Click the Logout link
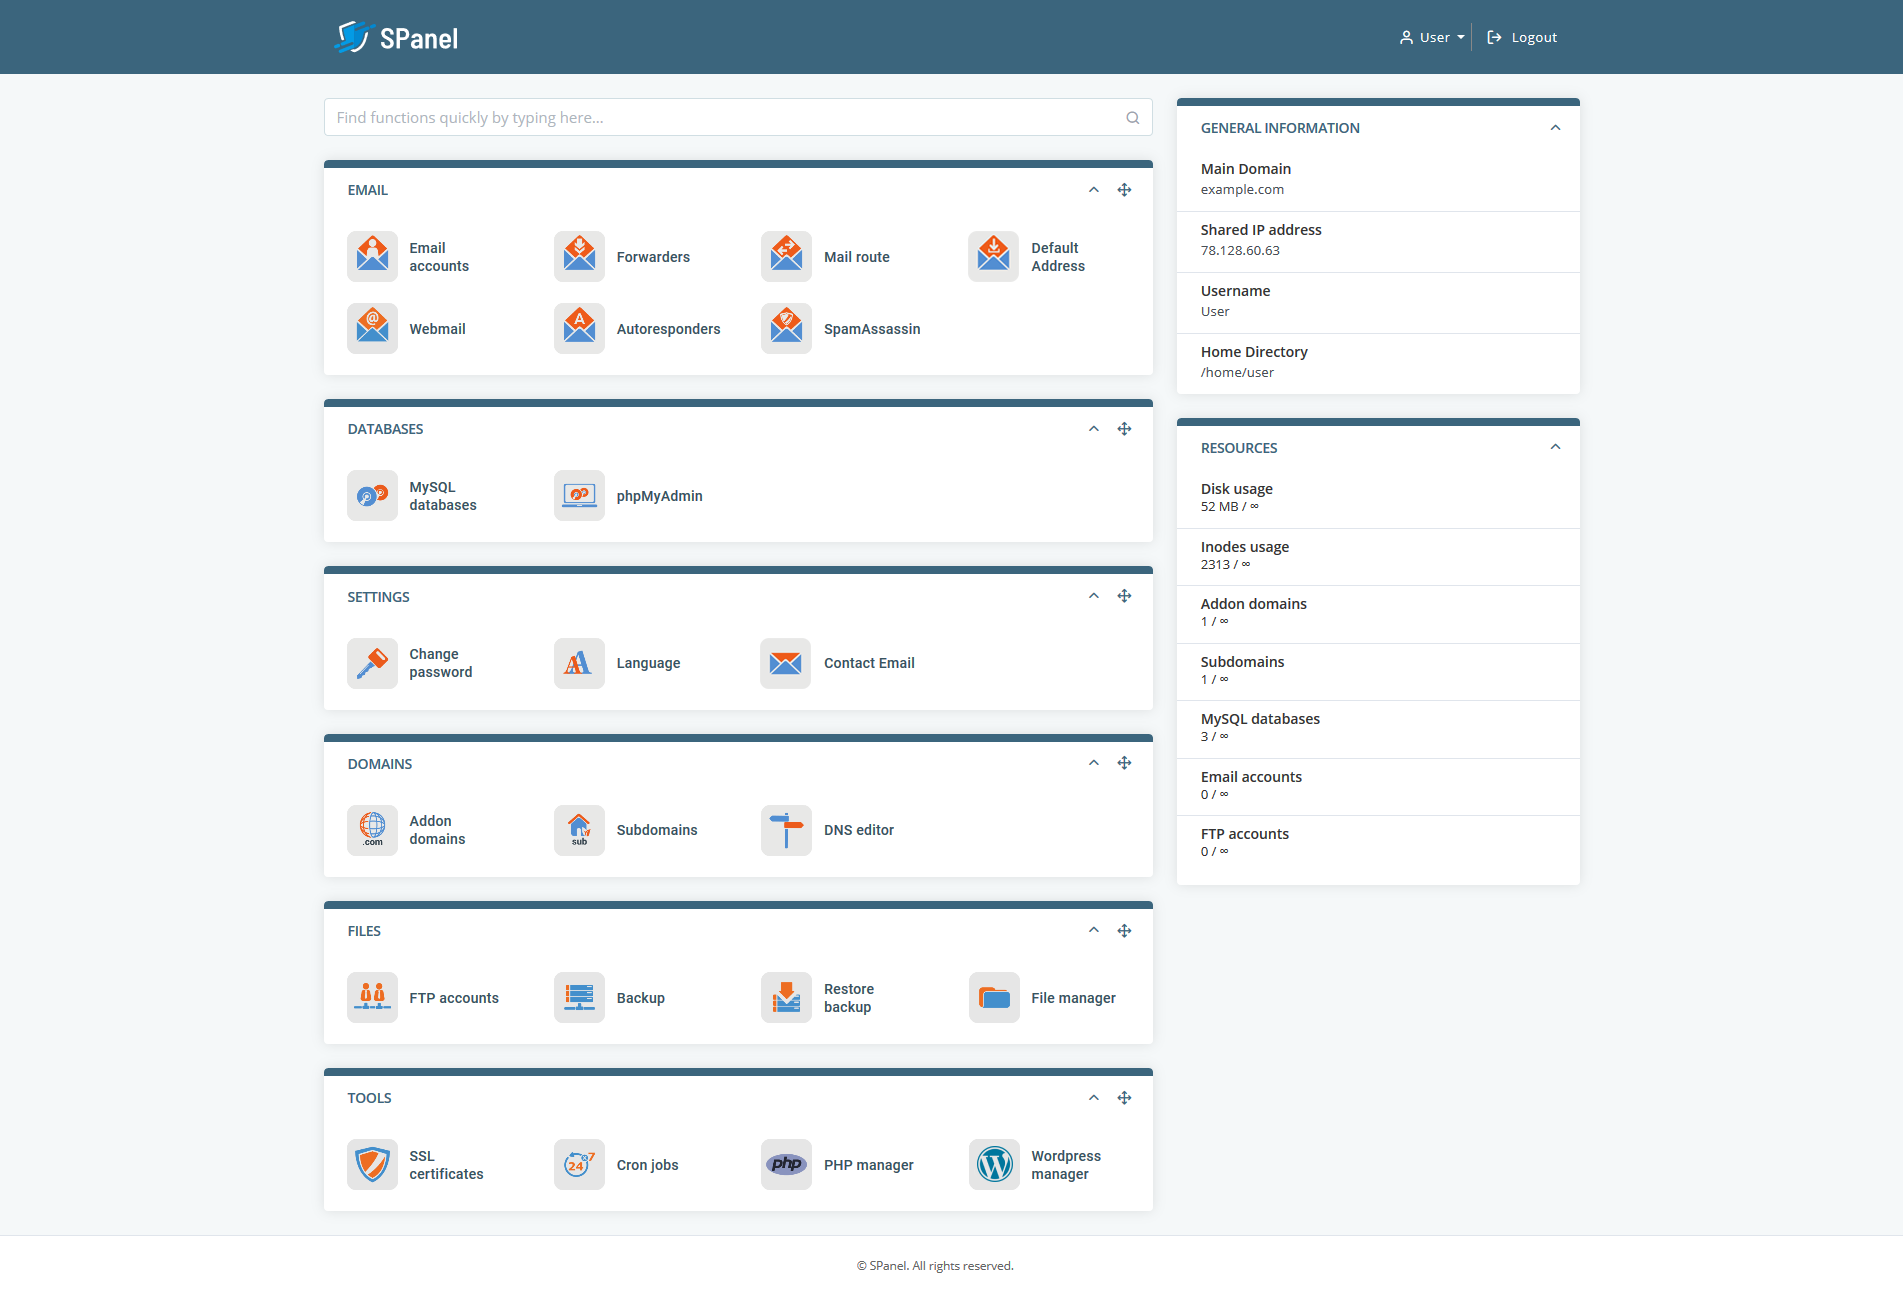Image resolution: width=1903 pixels, height=1294 pixels. [1522, 37]
